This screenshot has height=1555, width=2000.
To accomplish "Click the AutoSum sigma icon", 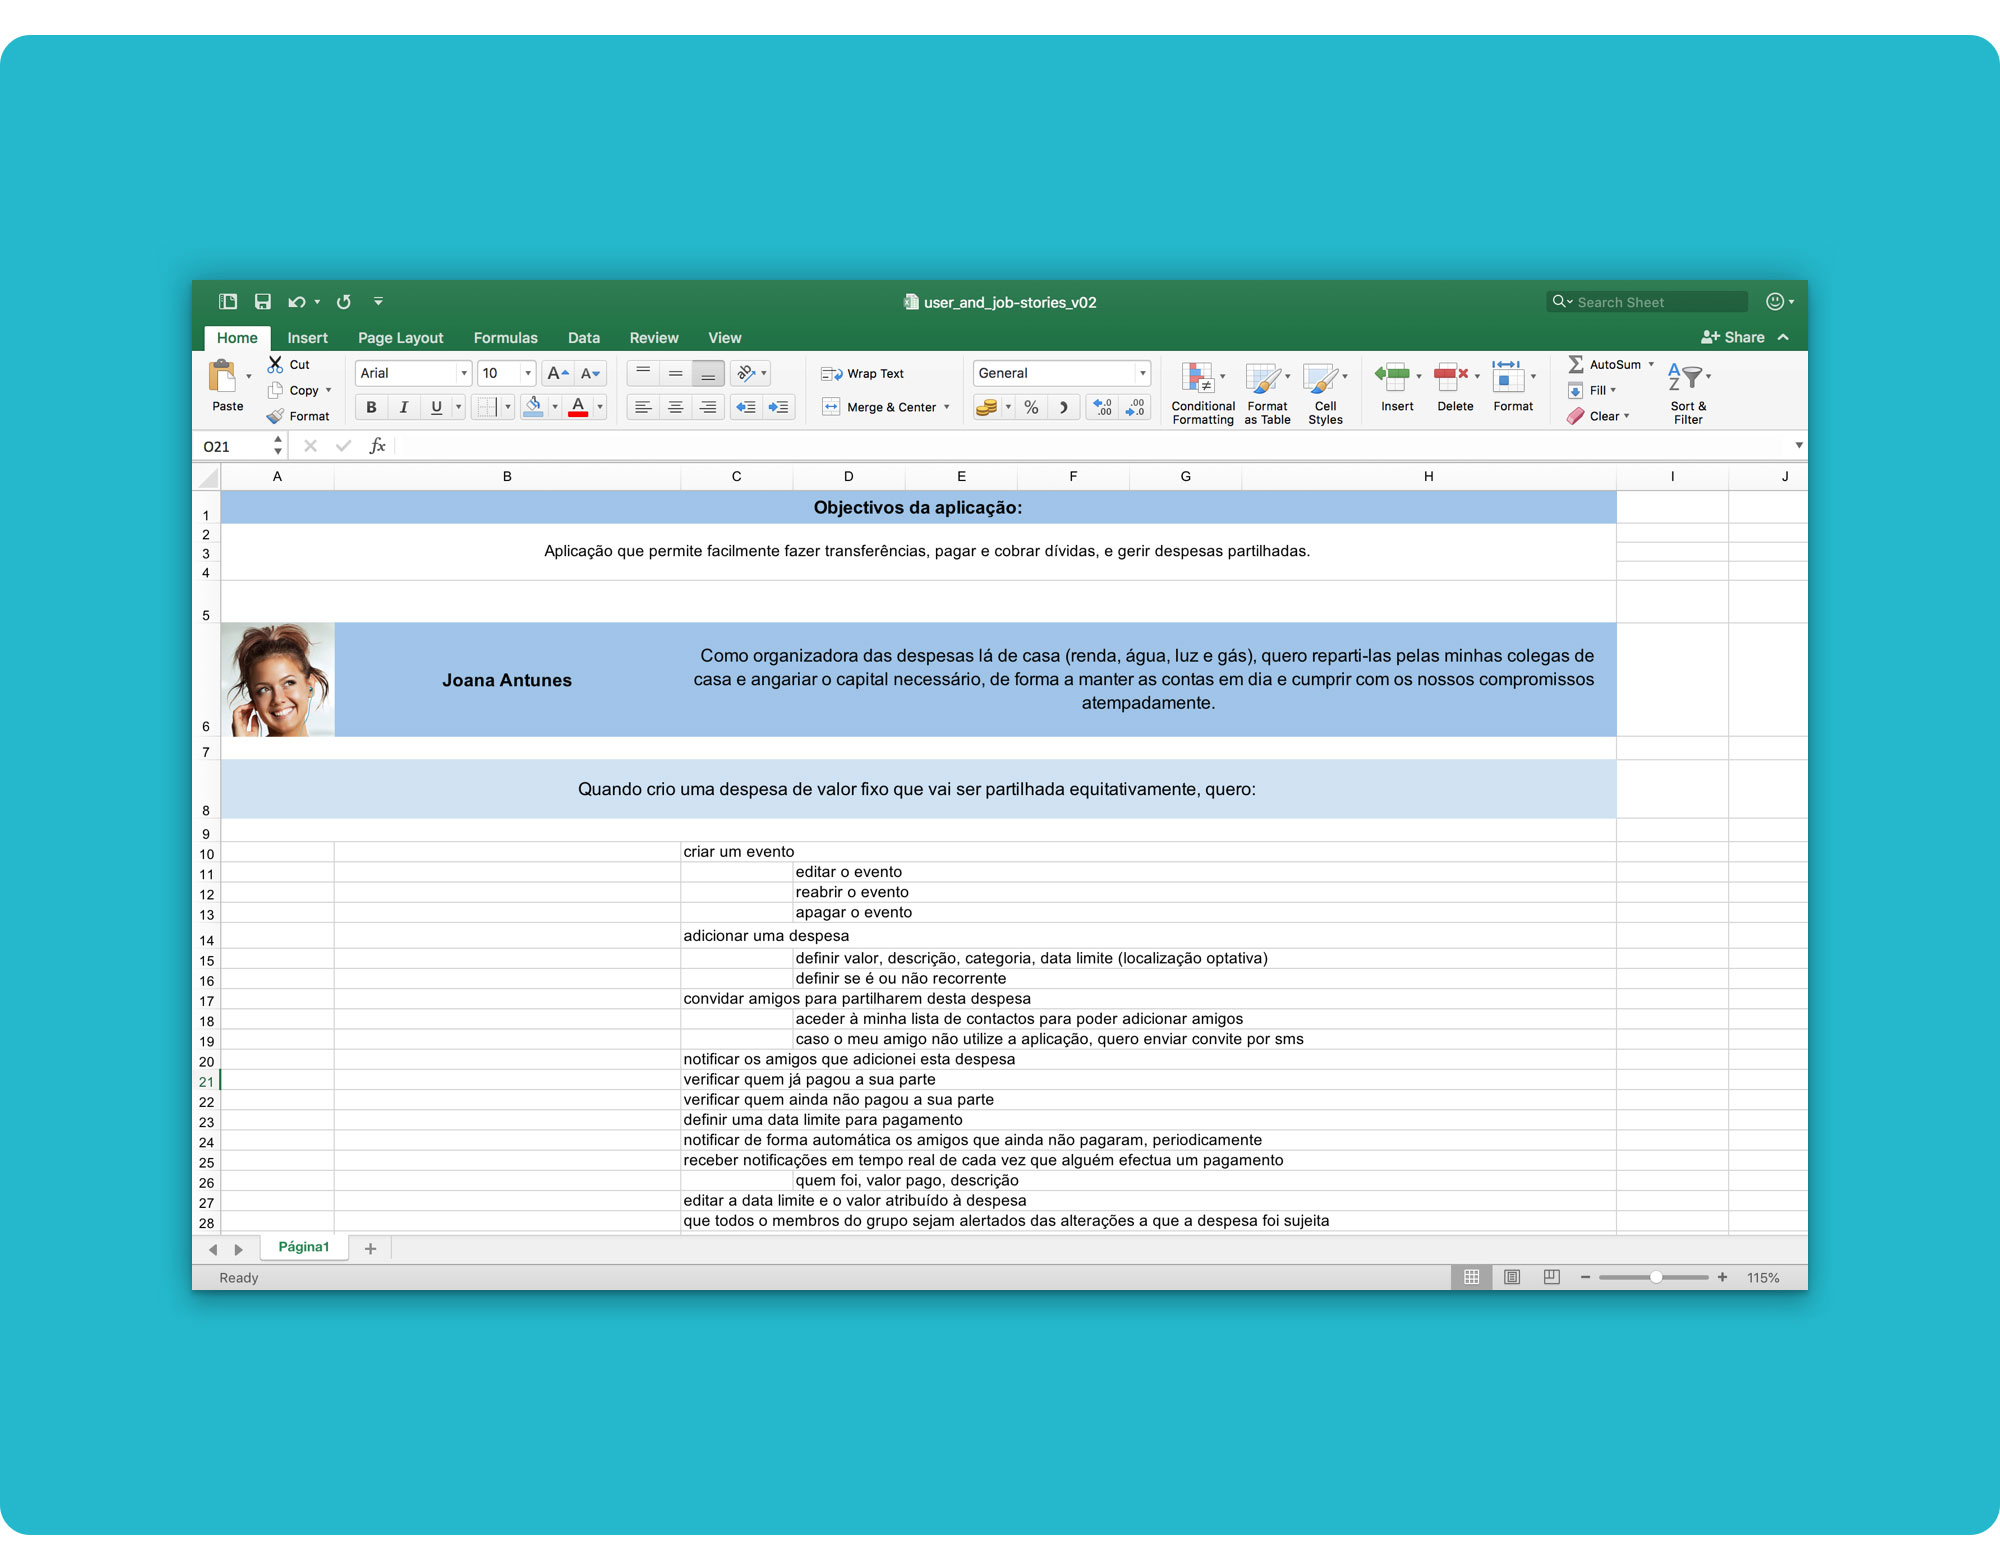I will point(1576,364).
